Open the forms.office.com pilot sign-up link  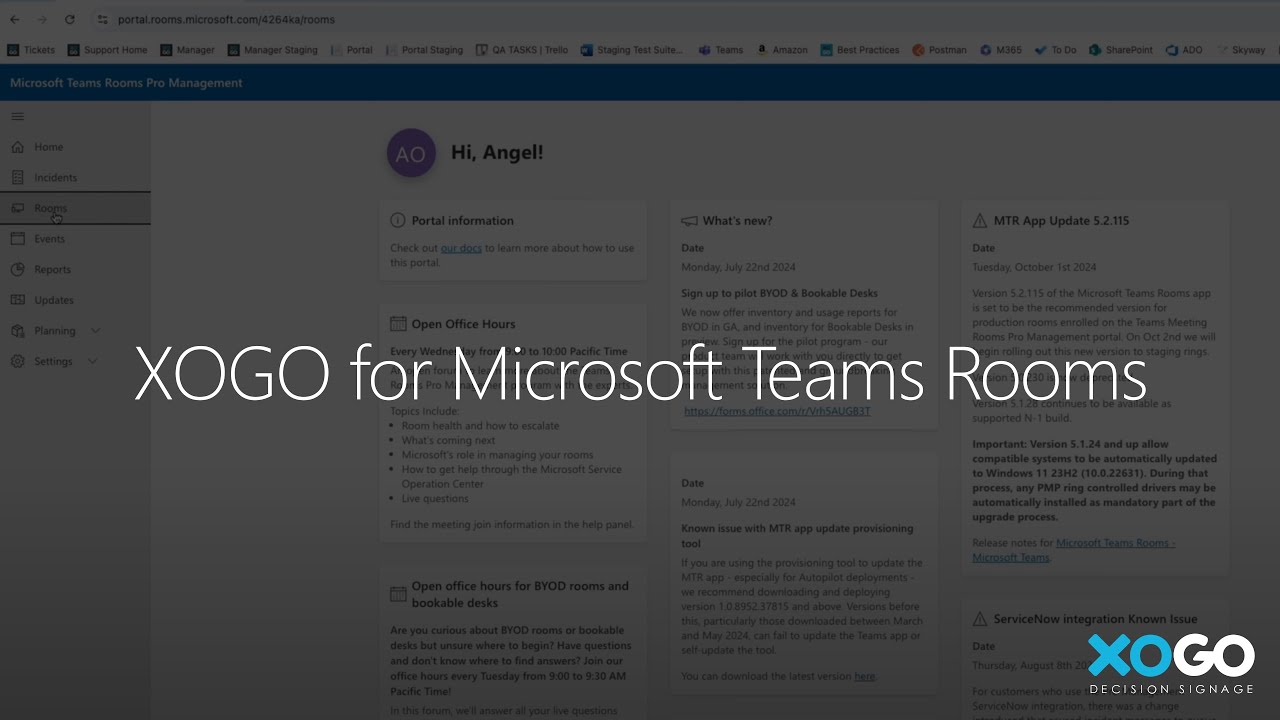(777, 411)
